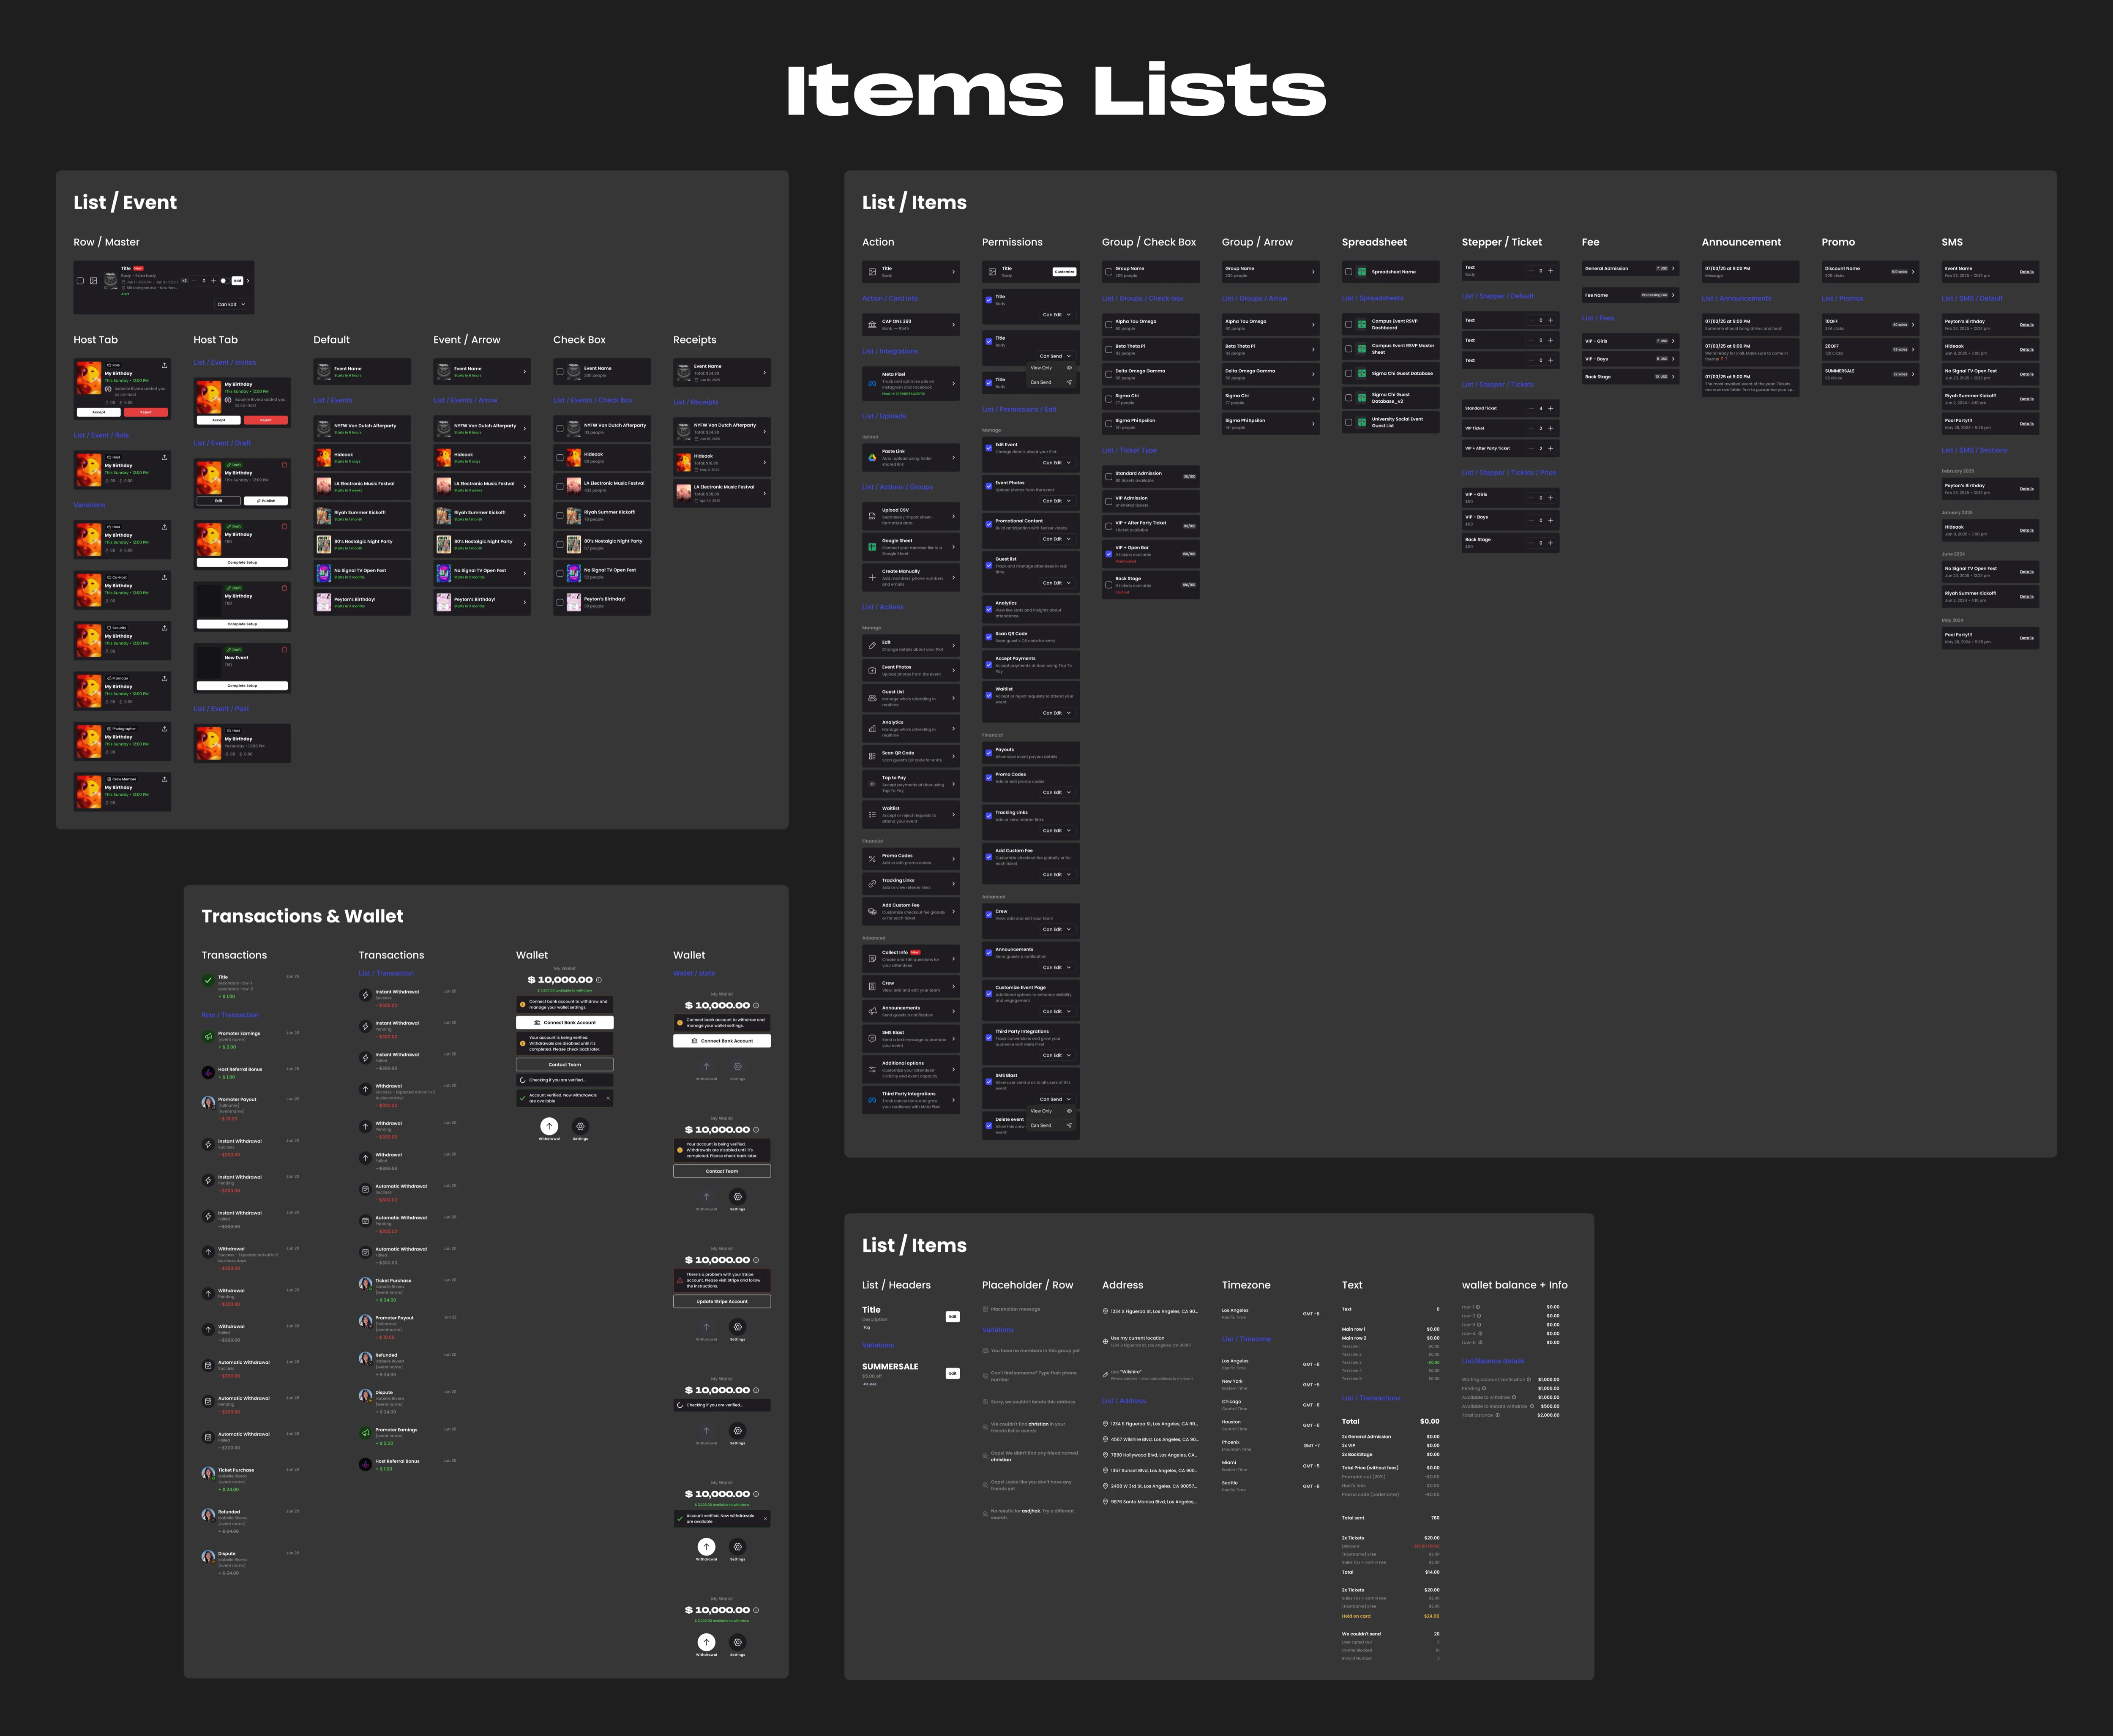Open LA Electronic Music Festval receipt Total: $38.00
Viewport: 2113px width, 1736px height.
pyautogui.click(x=722, y=493)
